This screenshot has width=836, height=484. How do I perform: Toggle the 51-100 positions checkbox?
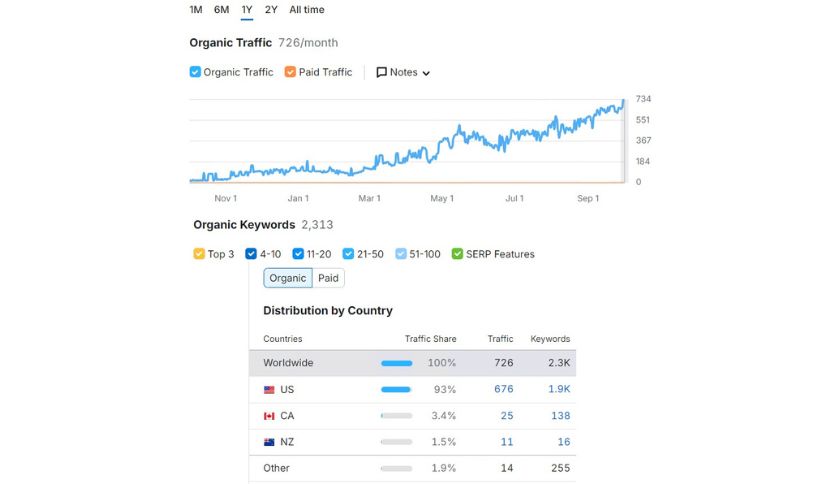point(401,254)
